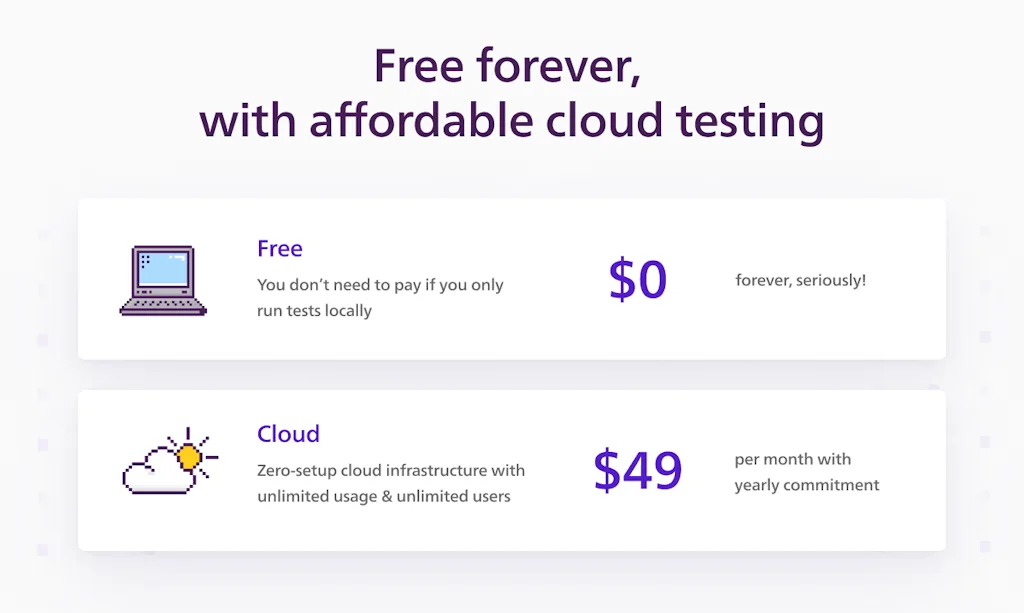
Task: Click the pixel-art laptop icon
Action: click(x=163, y=281)
